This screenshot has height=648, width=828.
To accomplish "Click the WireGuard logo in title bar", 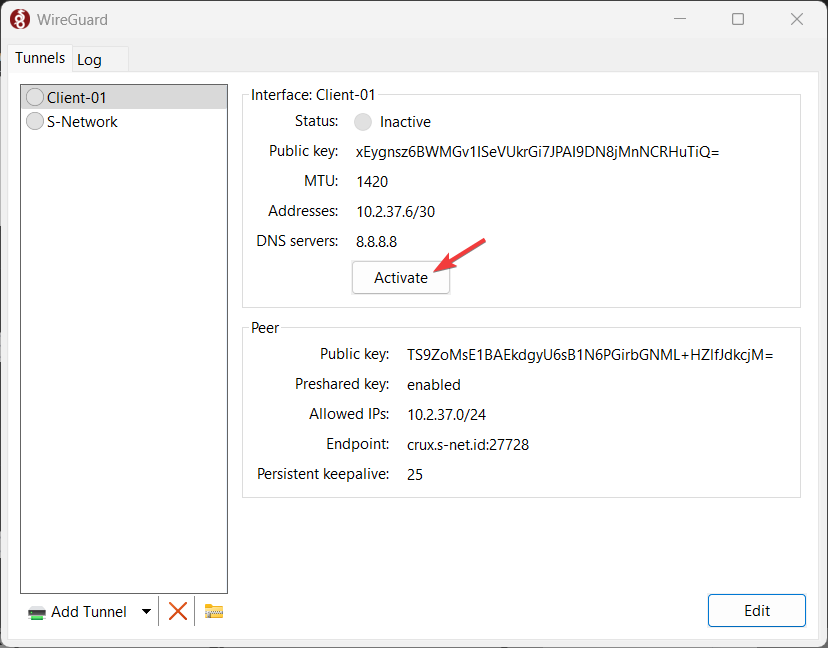I will point(20,20).
